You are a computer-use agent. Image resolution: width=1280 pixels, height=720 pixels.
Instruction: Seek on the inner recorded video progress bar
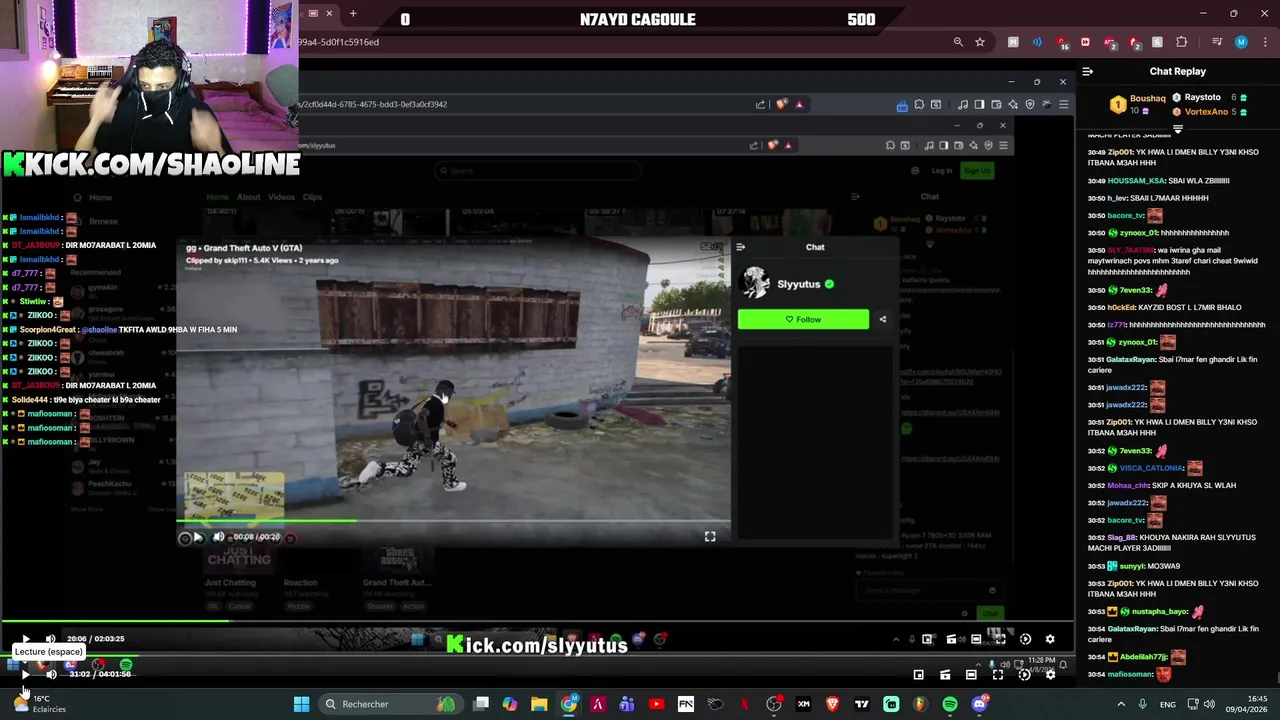click(537, 621)
